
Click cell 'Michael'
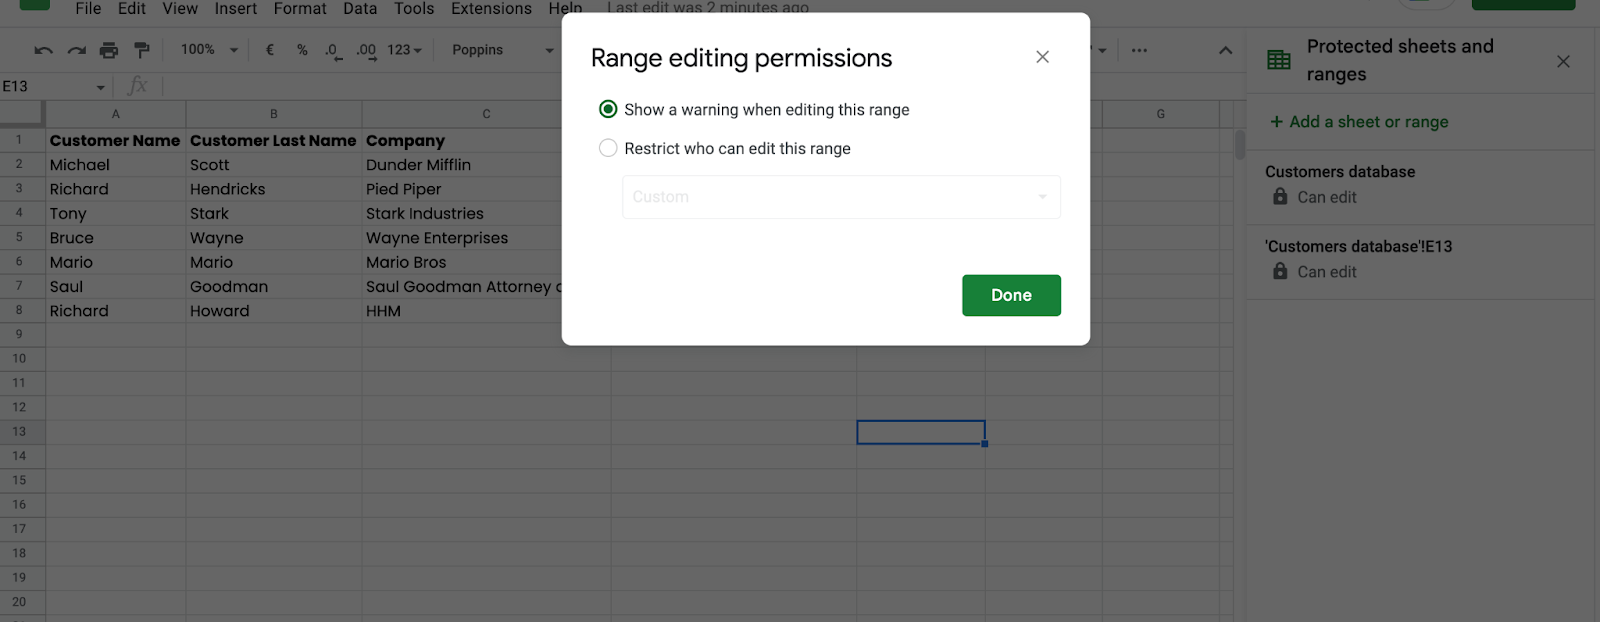(116, 165)
